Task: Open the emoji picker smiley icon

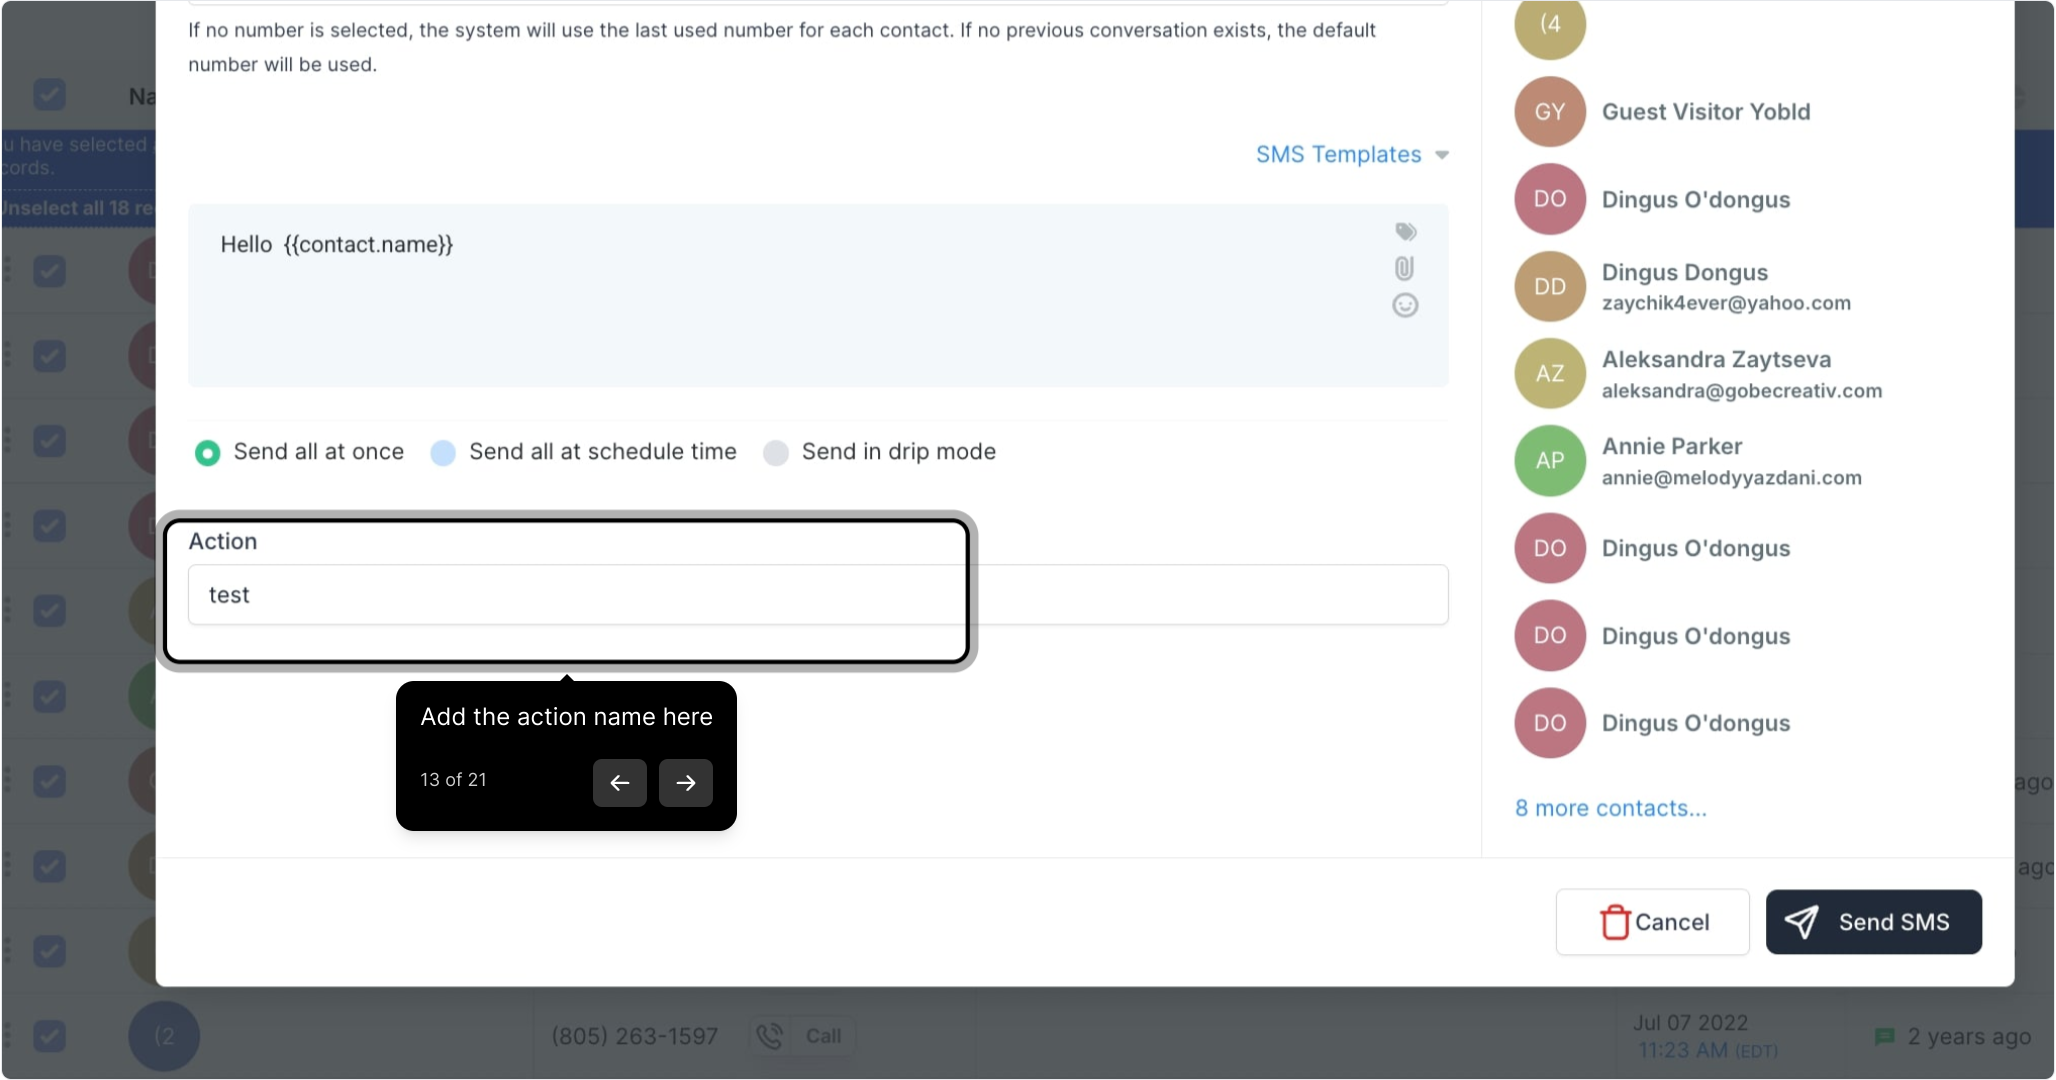Action: click(x=1405, y=305)
